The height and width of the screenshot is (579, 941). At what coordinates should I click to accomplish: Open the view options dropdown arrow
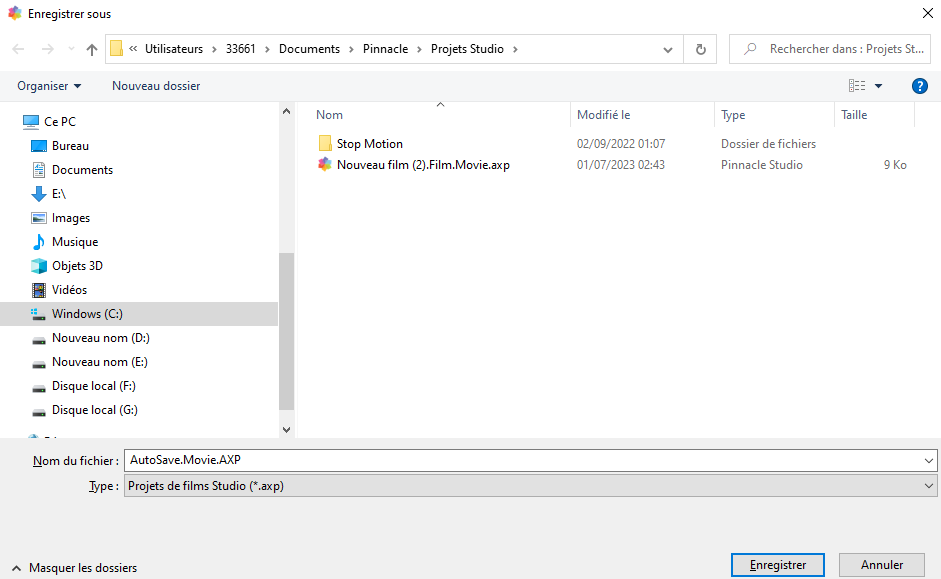879,86
